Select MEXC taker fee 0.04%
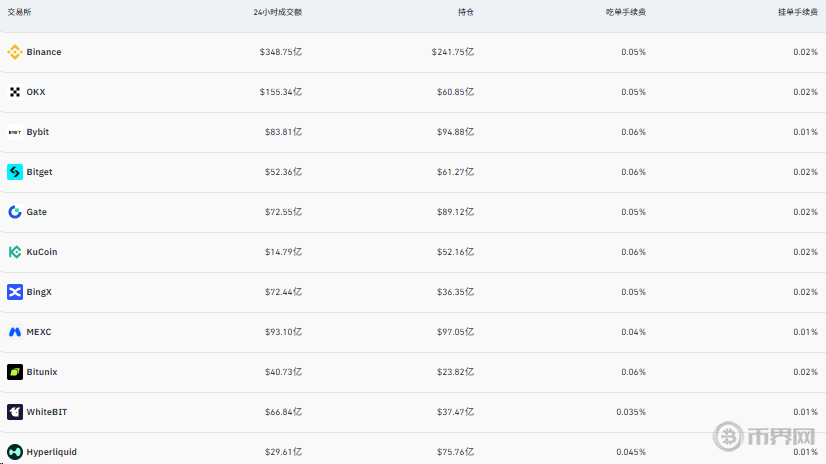The image size is (826, 464). click(633, 332)
